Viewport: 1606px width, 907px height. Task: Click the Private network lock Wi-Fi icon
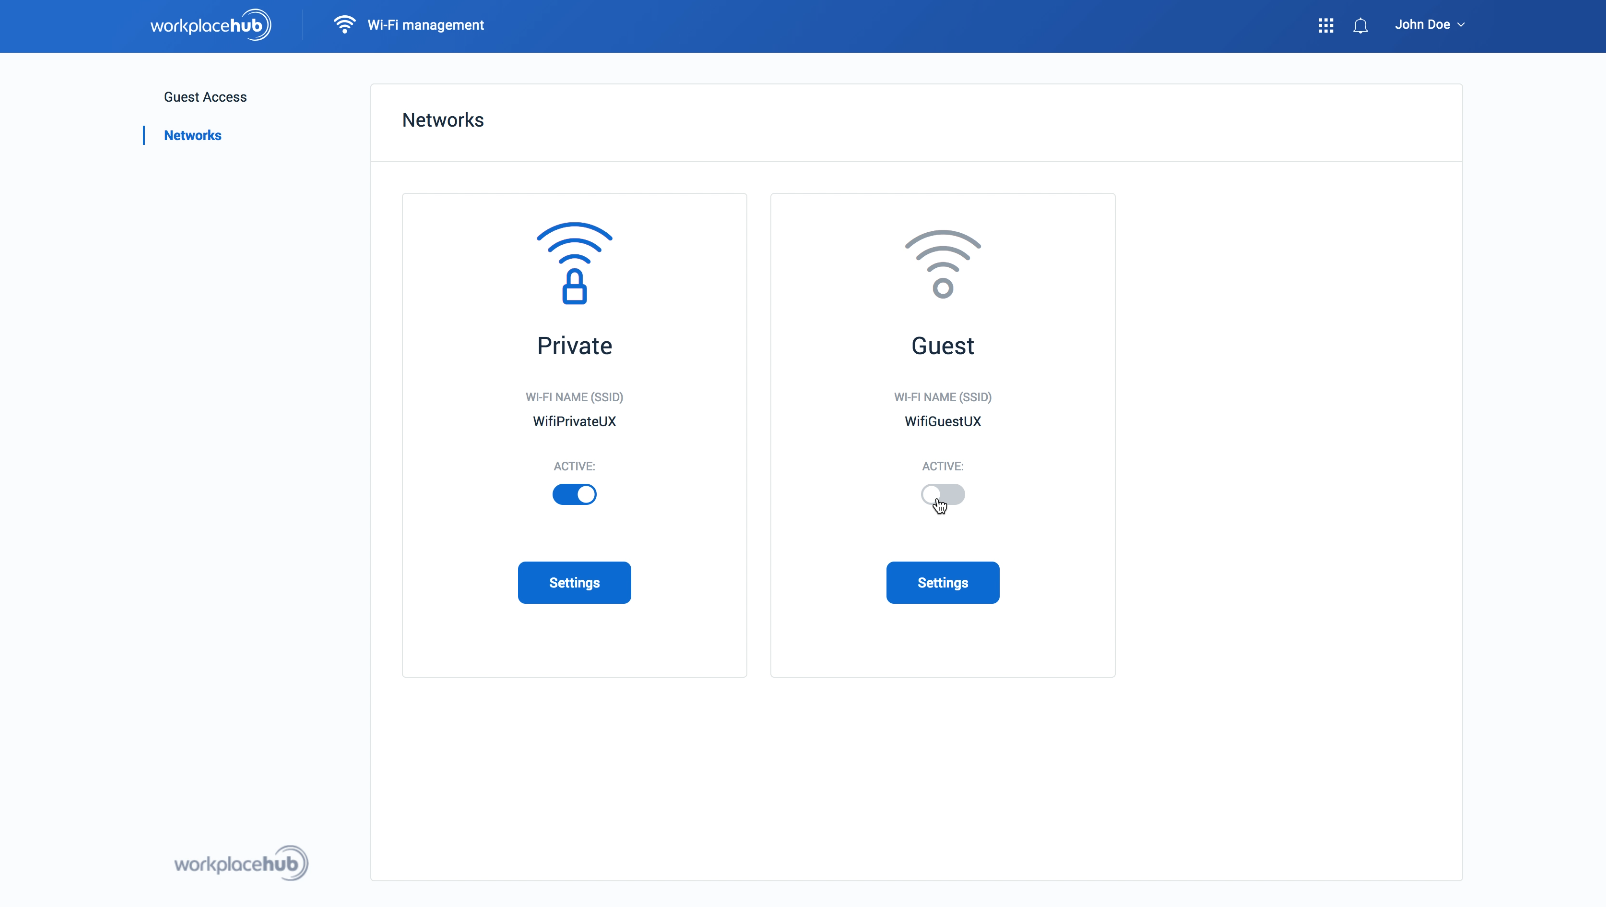574,262
